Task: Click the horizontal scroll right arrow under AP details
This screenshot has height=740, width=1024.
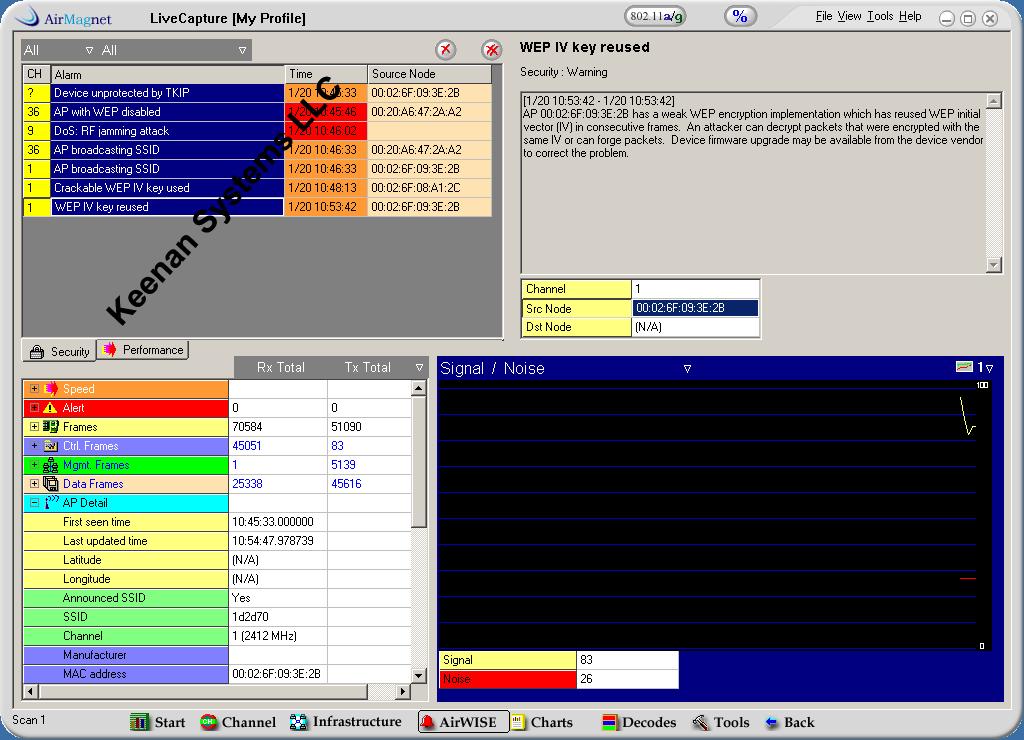Action: (403, 690)
